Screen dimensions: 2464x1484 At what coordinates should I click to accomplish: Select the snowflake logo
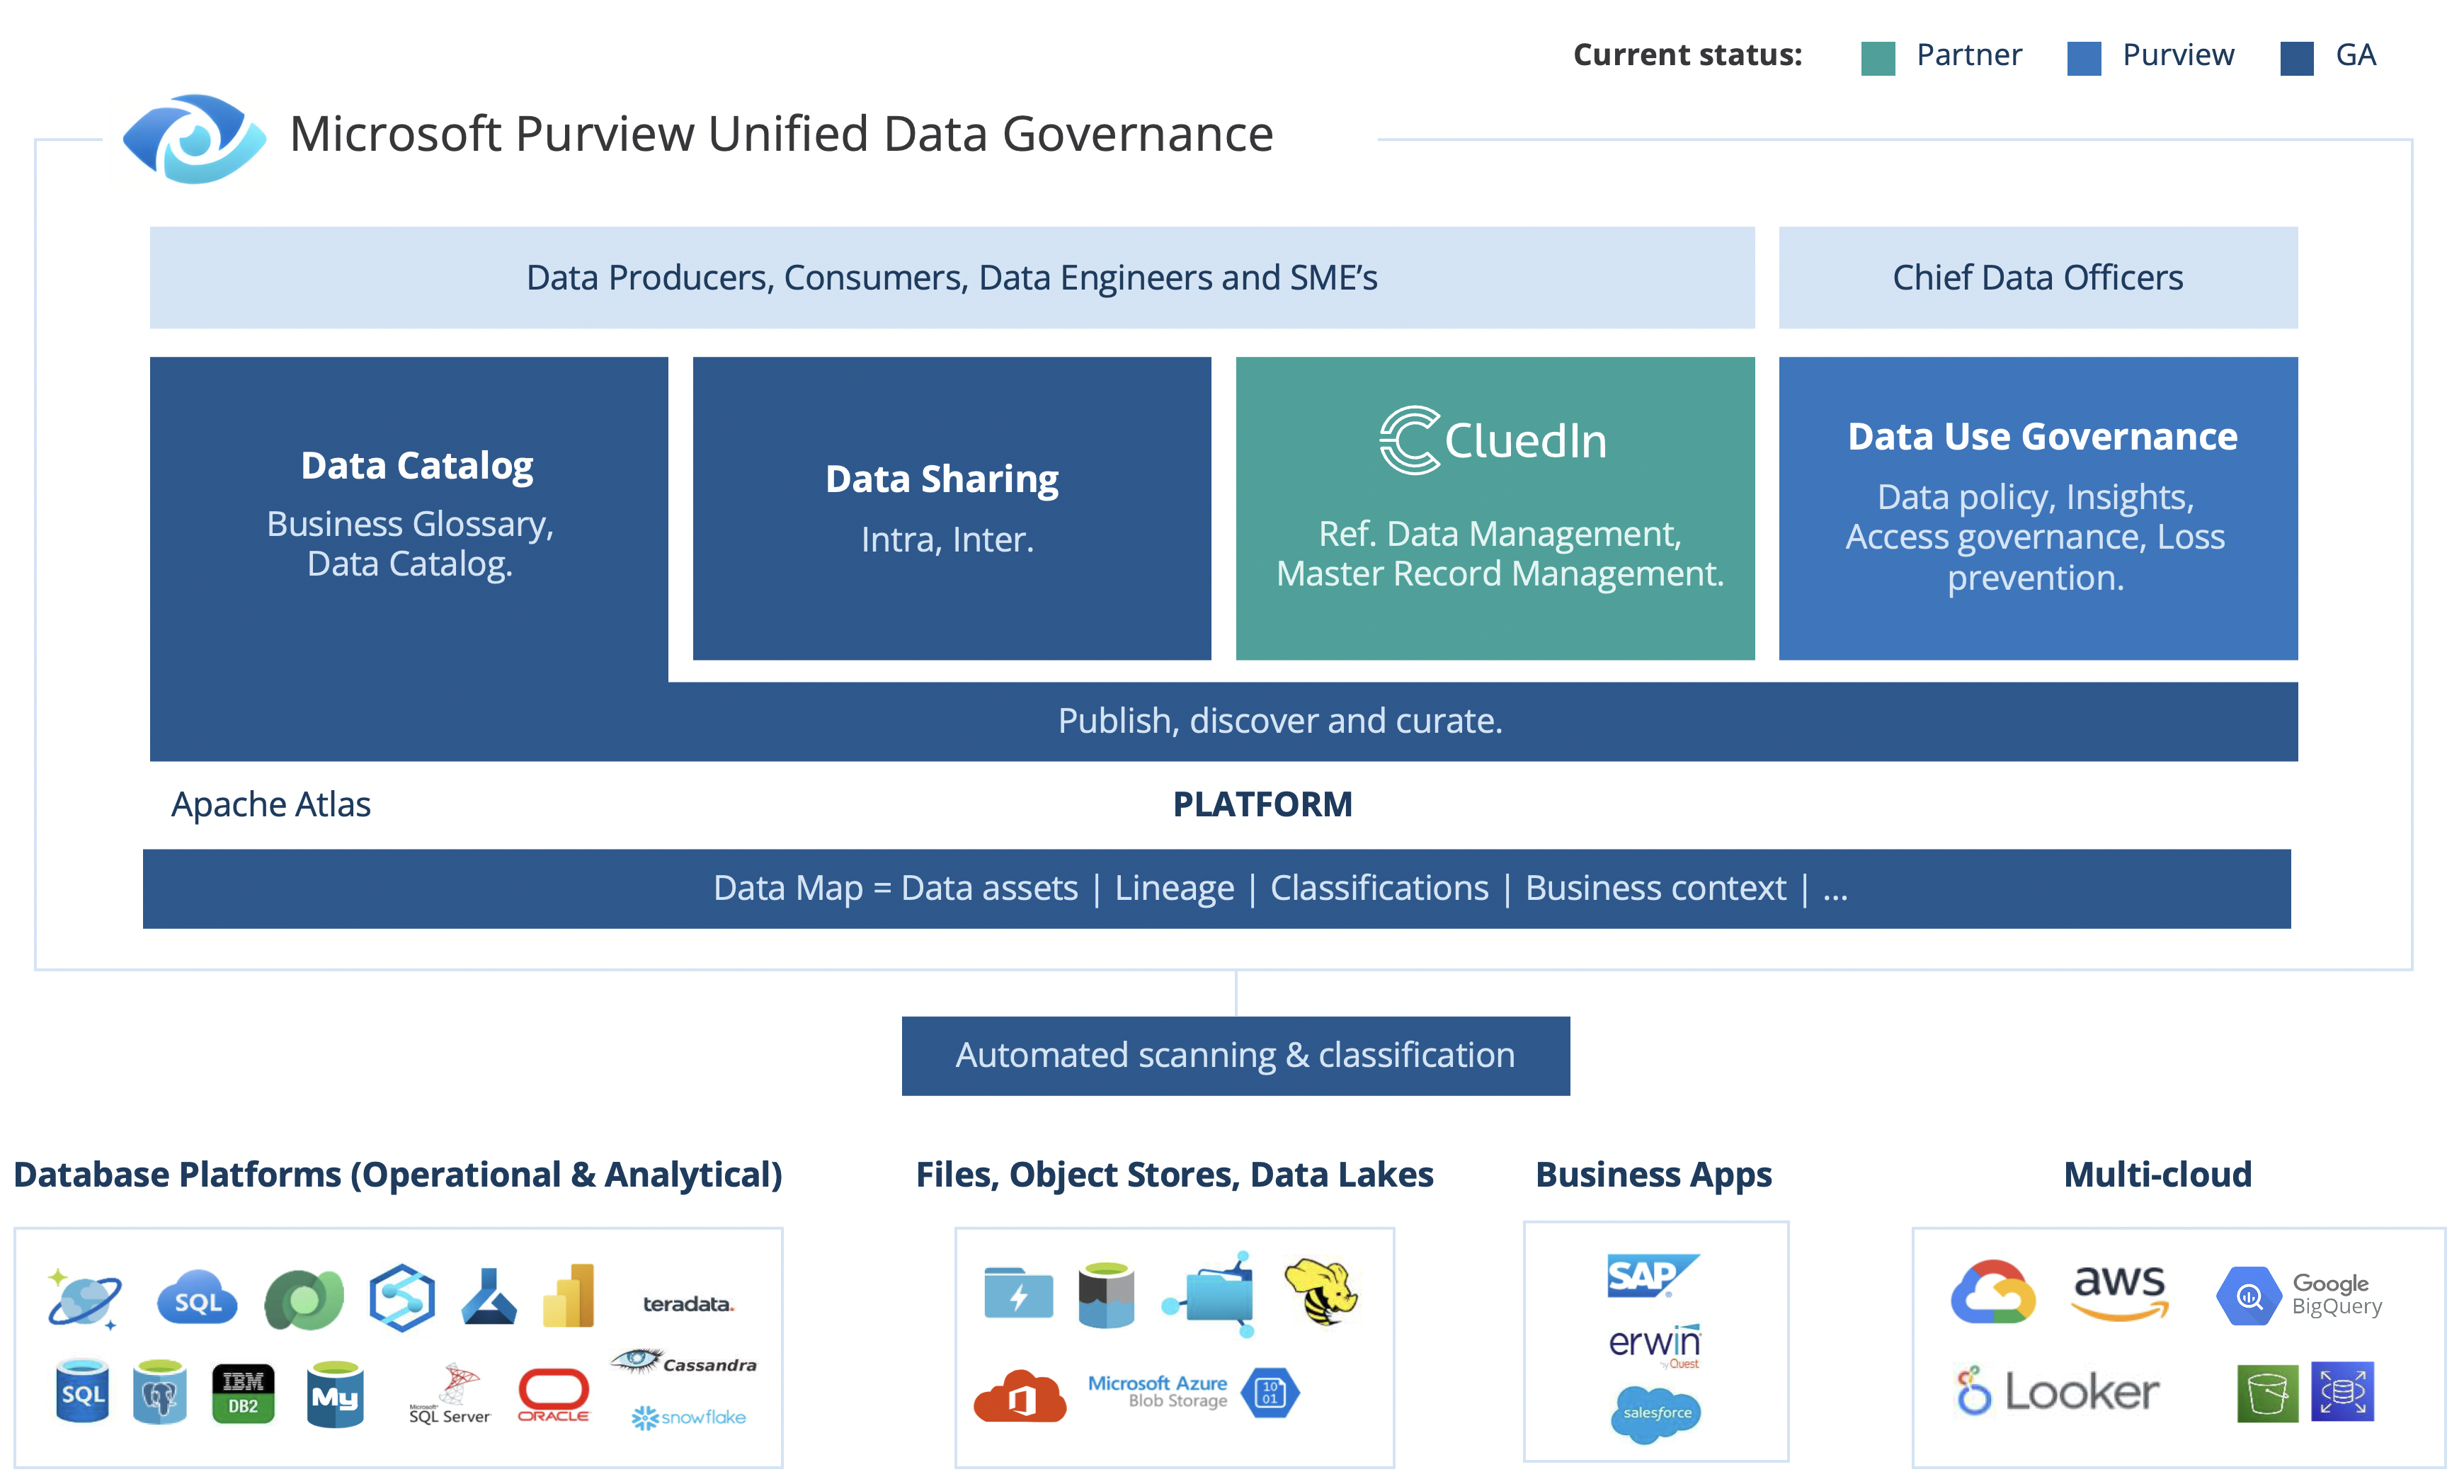pyautogui.click(x=689, y=1417)
